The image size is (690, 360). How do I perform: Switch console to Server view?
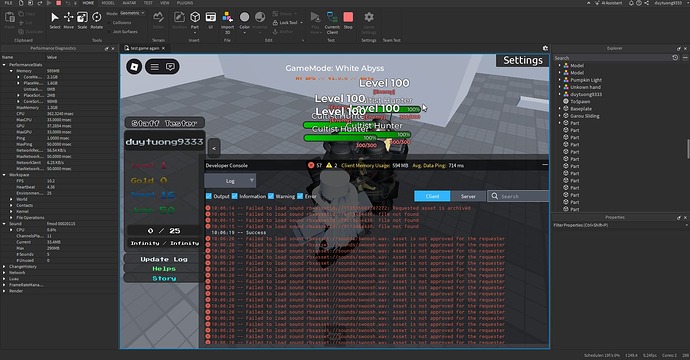click(468, 196)
